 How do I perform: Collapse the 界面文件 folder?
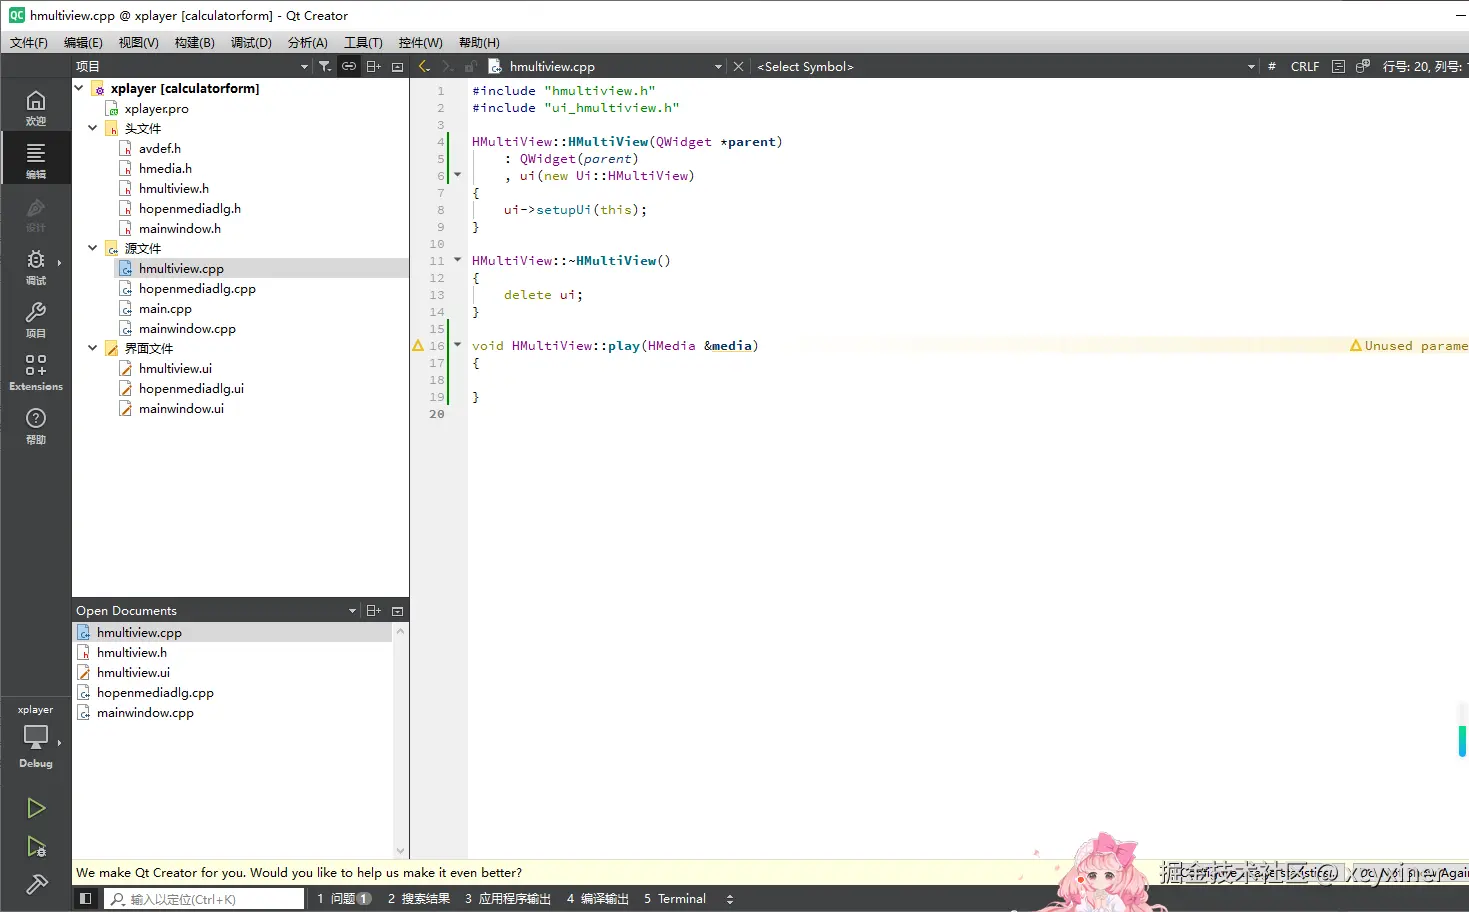93,348
